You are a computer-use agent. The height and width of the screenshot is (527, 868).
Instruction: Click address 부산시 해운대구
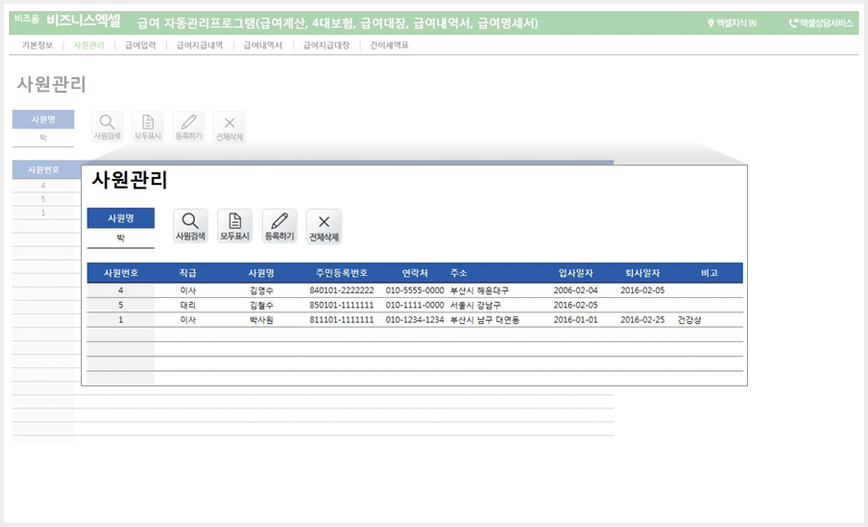coord(479,291)
